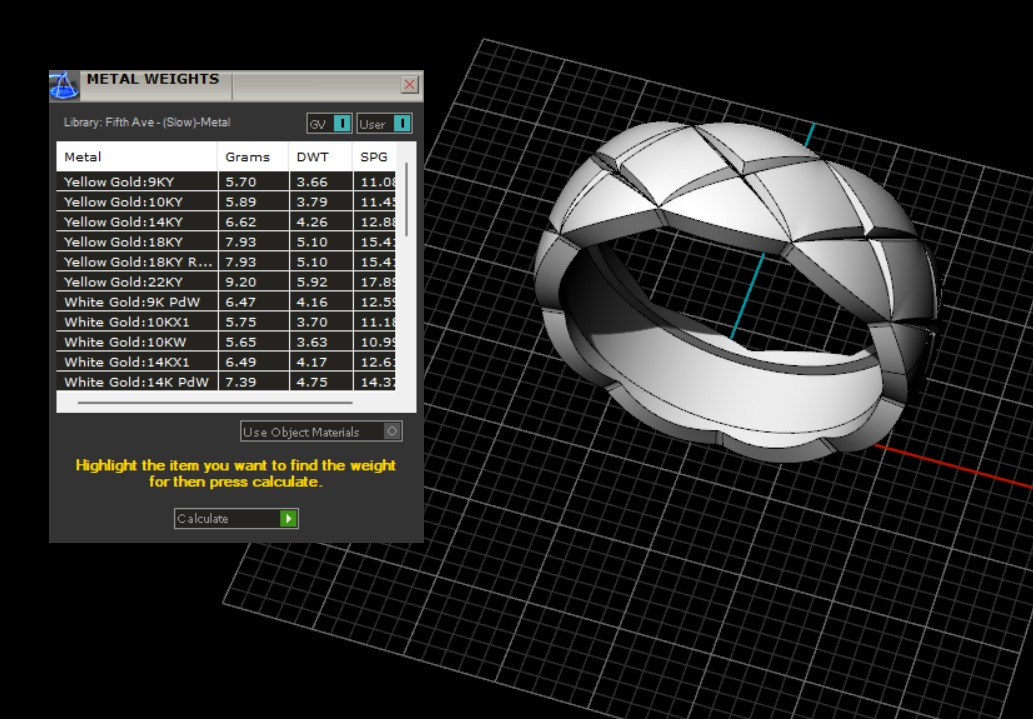Close the Metal Weights panel
The image size is (1033, 719).
[x=410, y=84]
